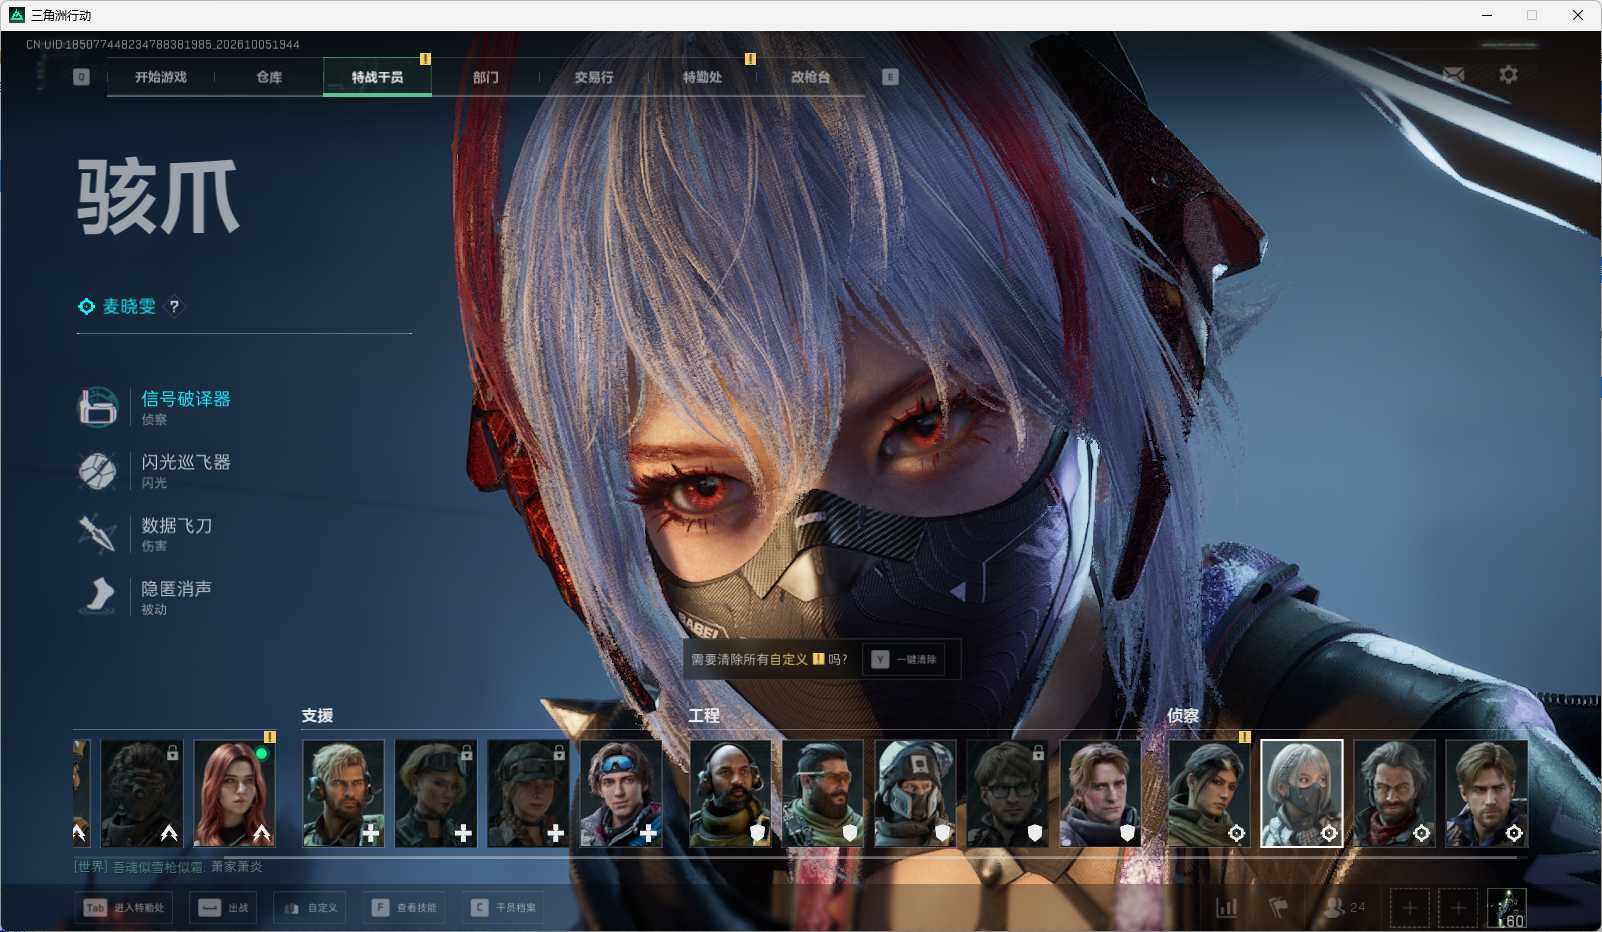The height and width of the screenshot is (932, 1602).
Task: Select the locked 工程 operator with glasses
Action: (x=1008, y=793)
